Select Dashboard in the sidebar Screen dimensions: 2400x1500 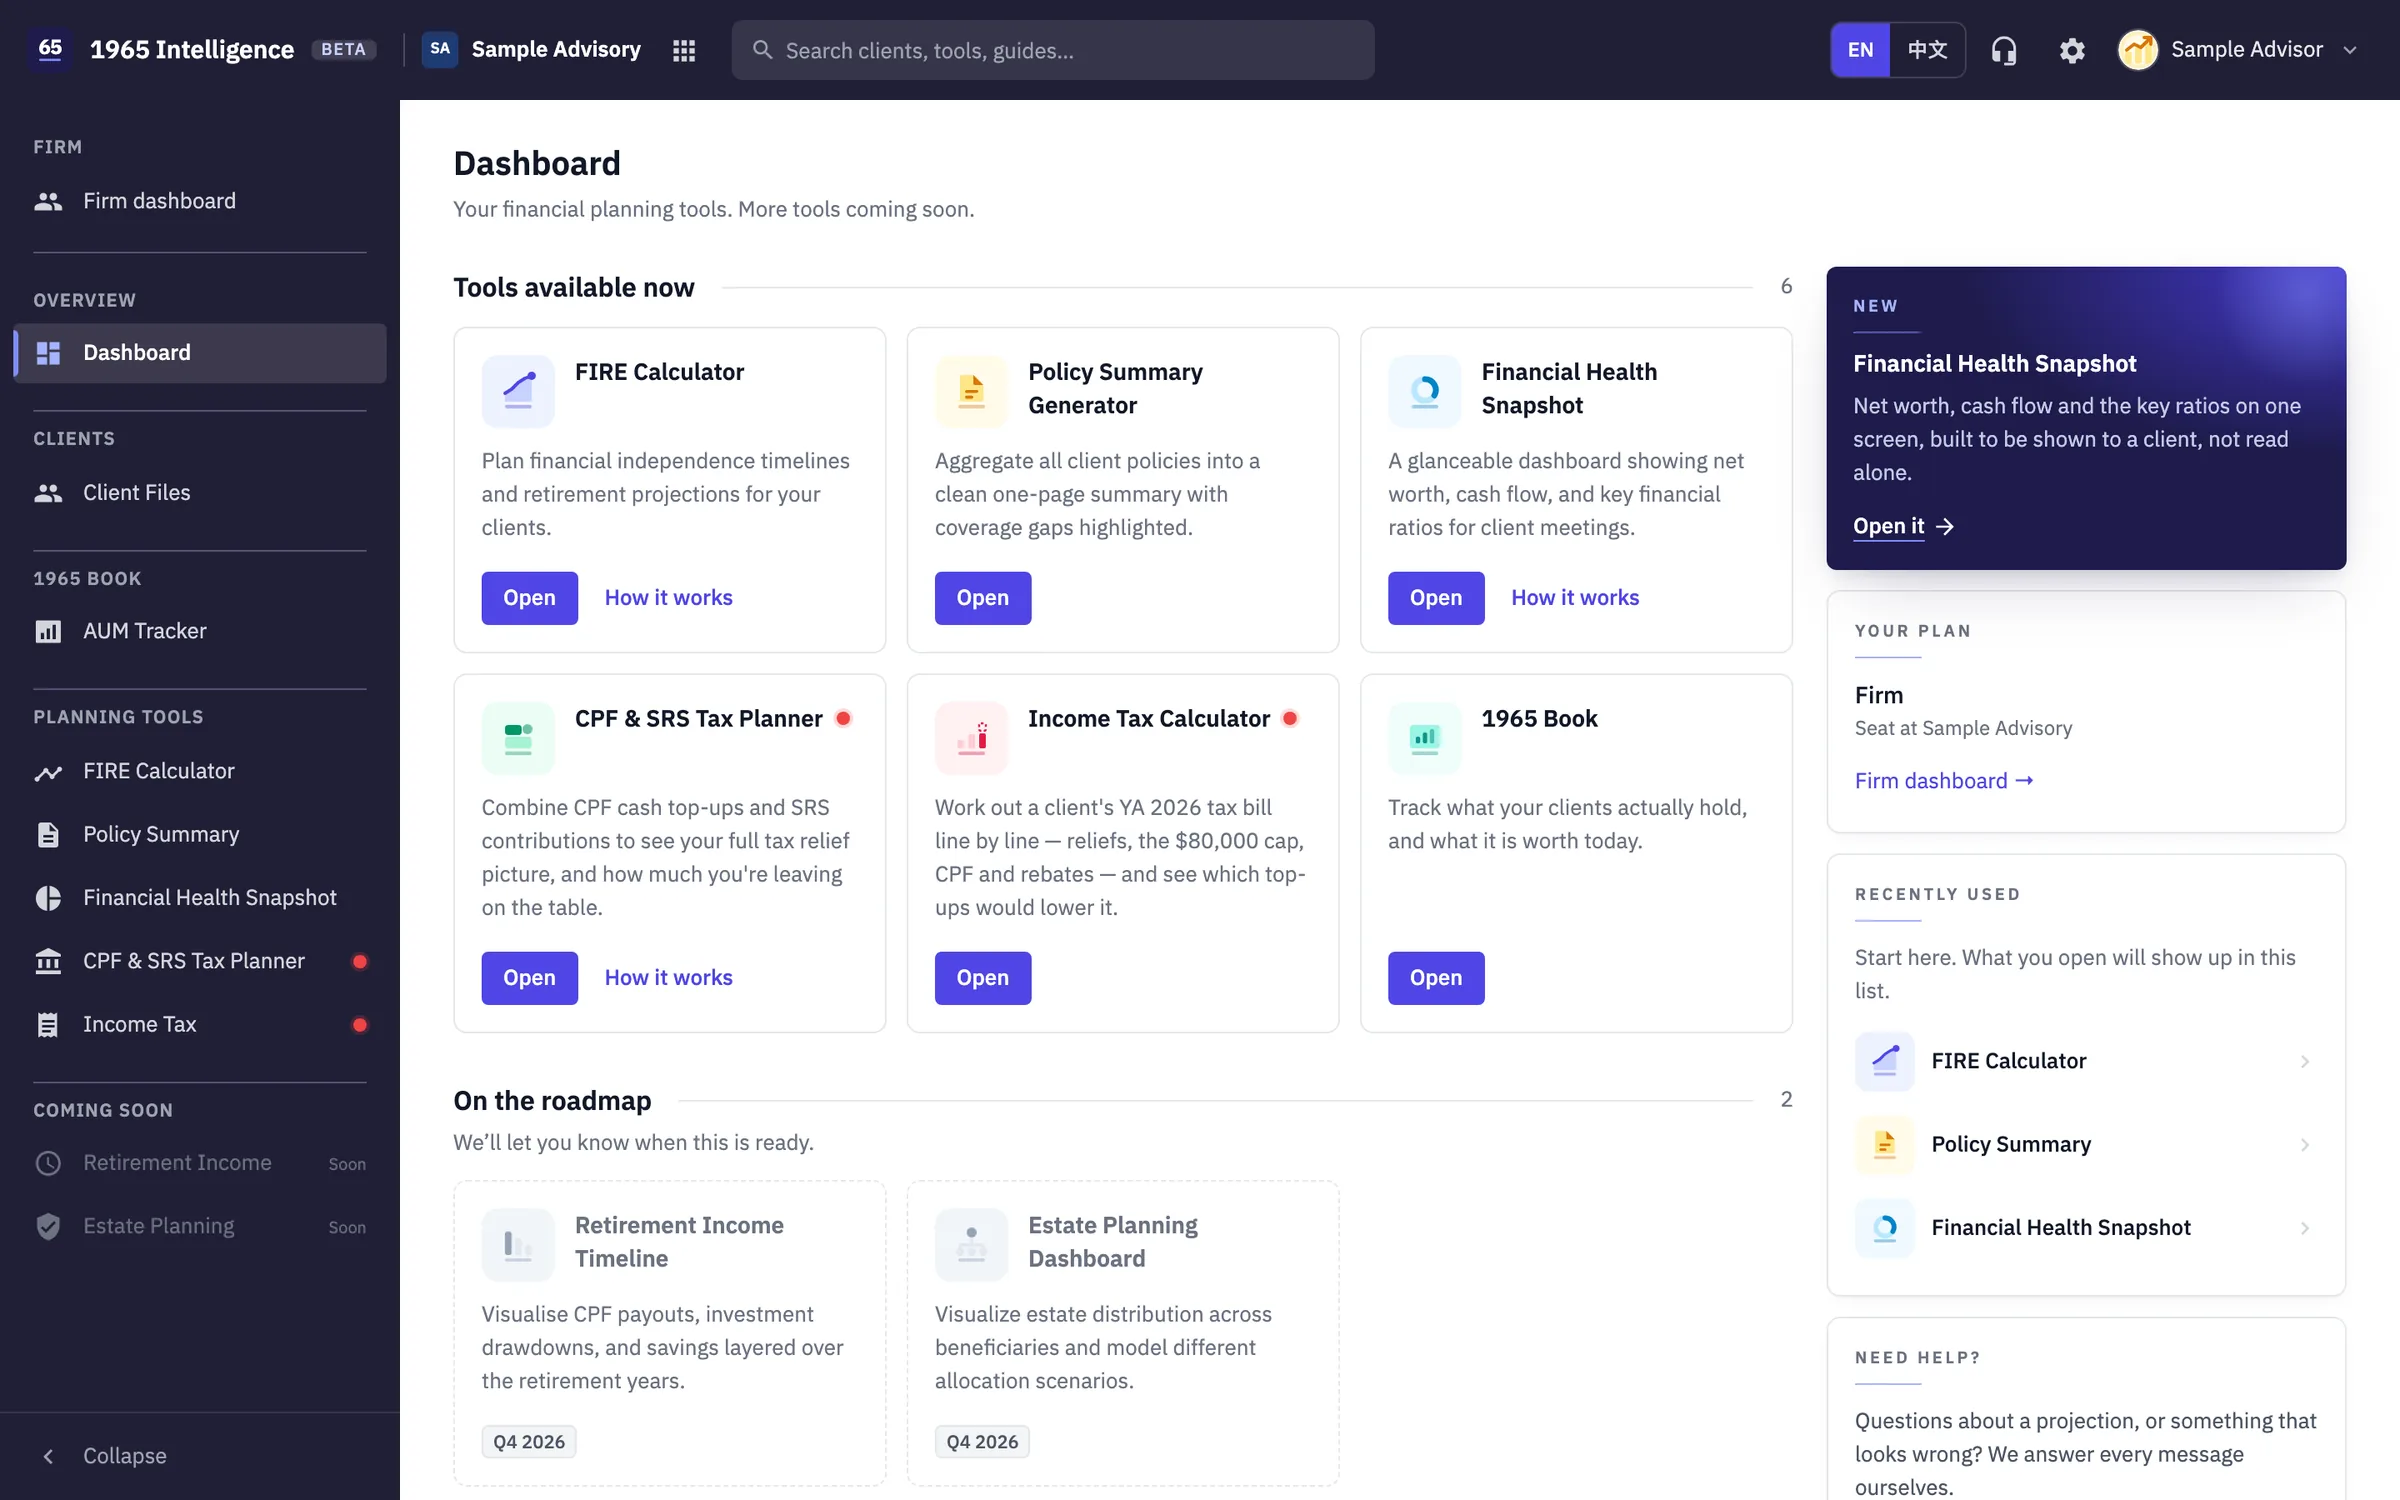click(200, 353)
